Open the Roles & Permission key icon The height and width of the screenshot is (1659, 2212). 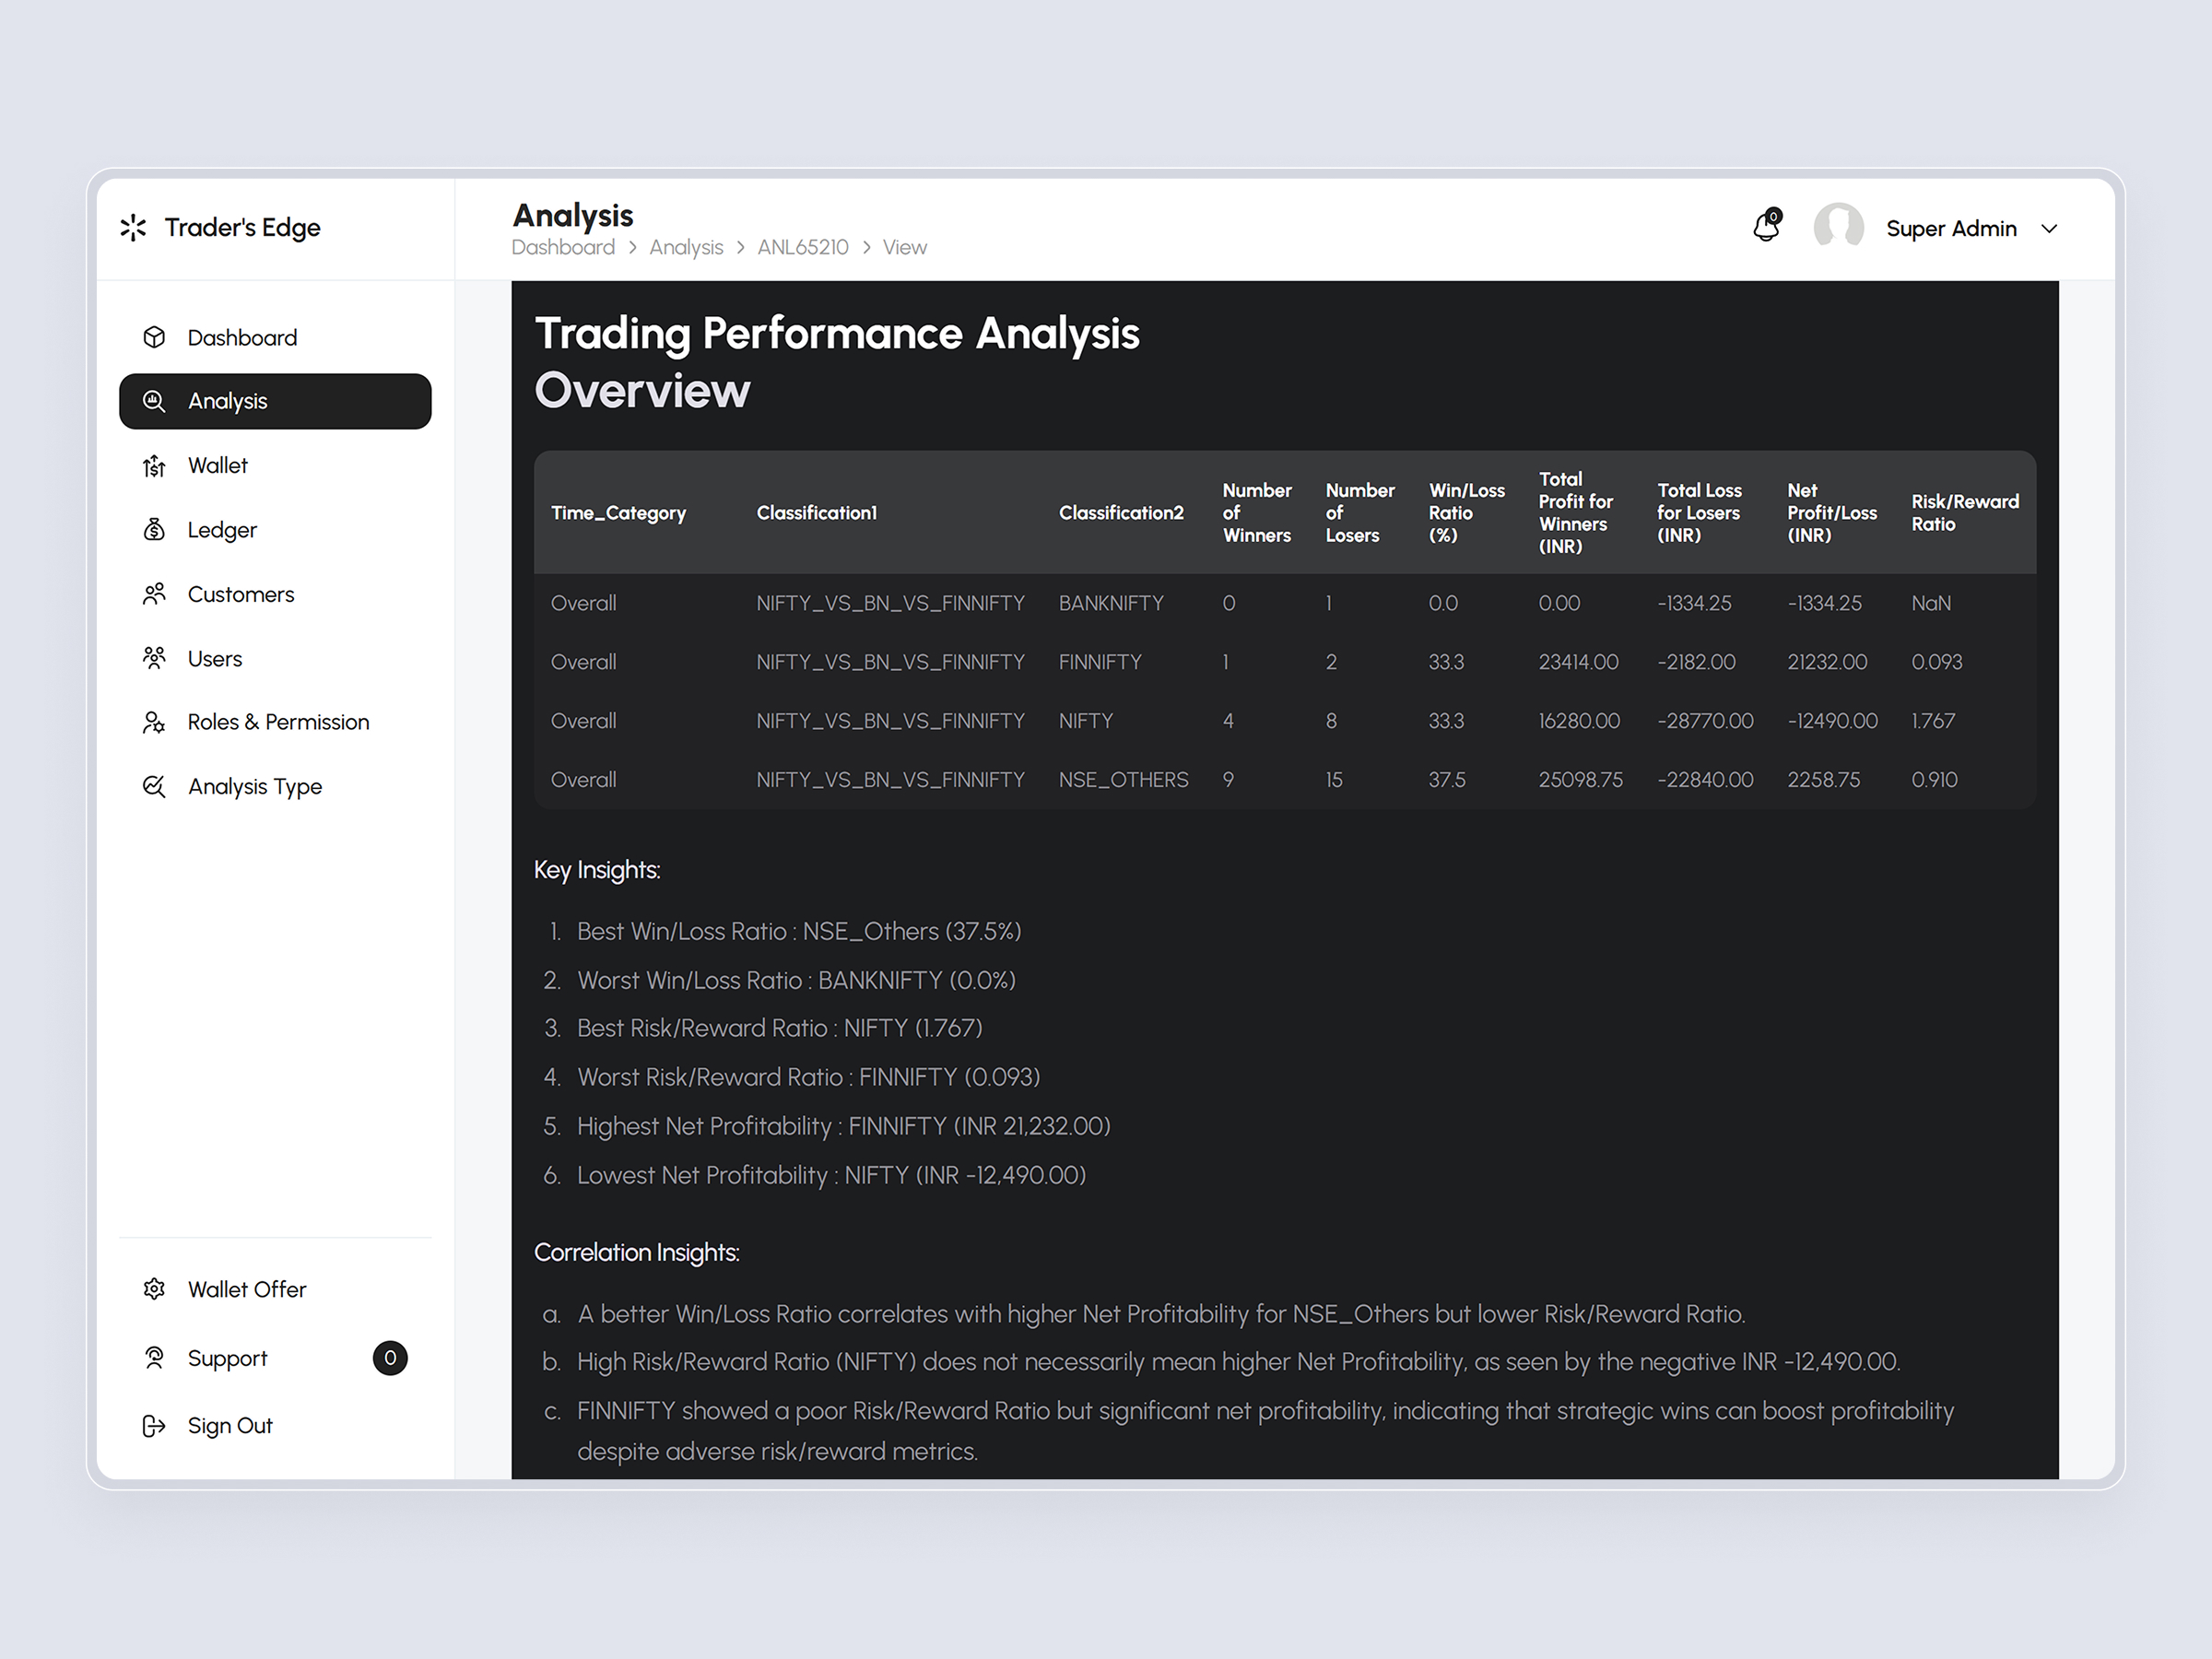click(155, 722)
